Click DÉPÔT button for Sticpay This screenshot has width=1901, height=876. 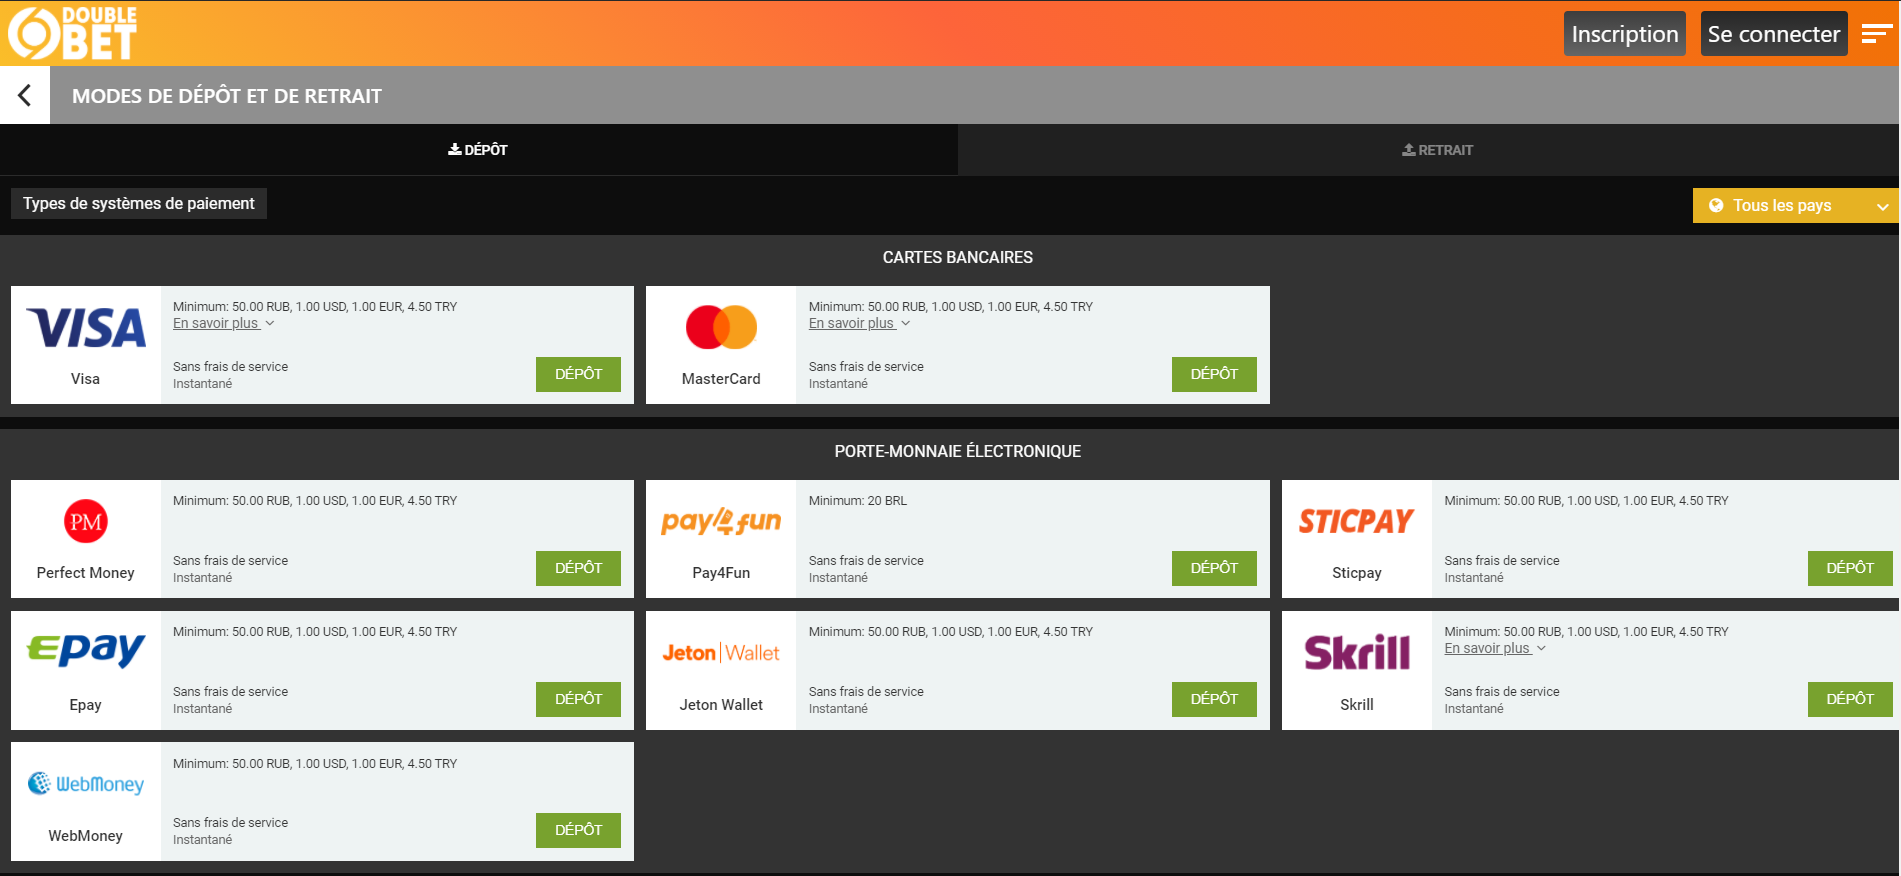1850,568
